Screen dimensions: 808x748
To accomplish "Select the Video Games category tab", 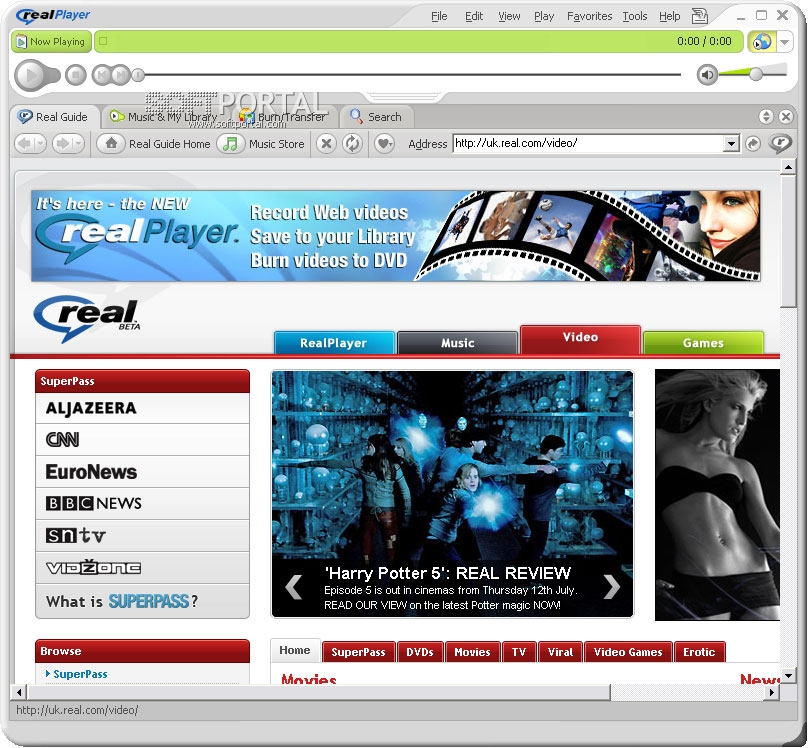I will point(628,652).
